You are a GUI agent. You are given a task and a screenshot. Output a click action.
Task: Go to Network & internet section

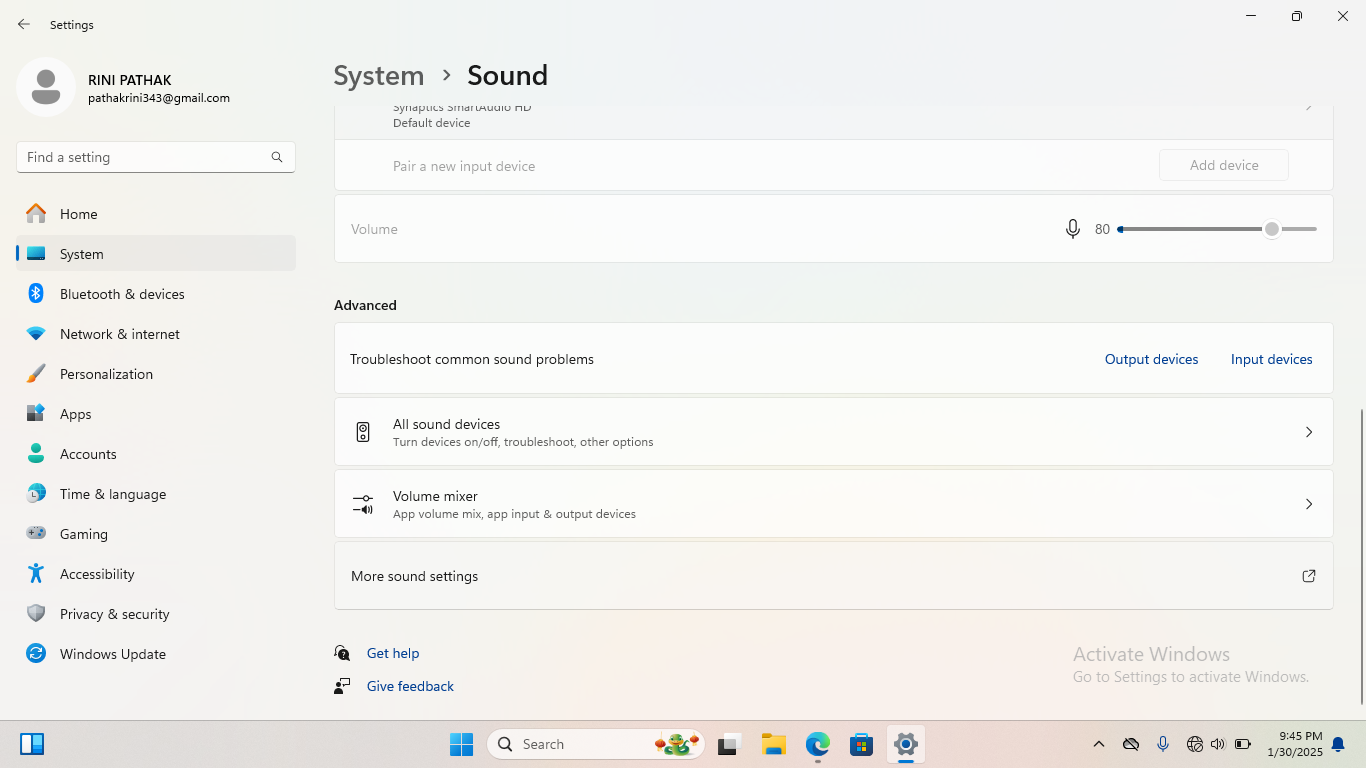click(x=120, y=334)
